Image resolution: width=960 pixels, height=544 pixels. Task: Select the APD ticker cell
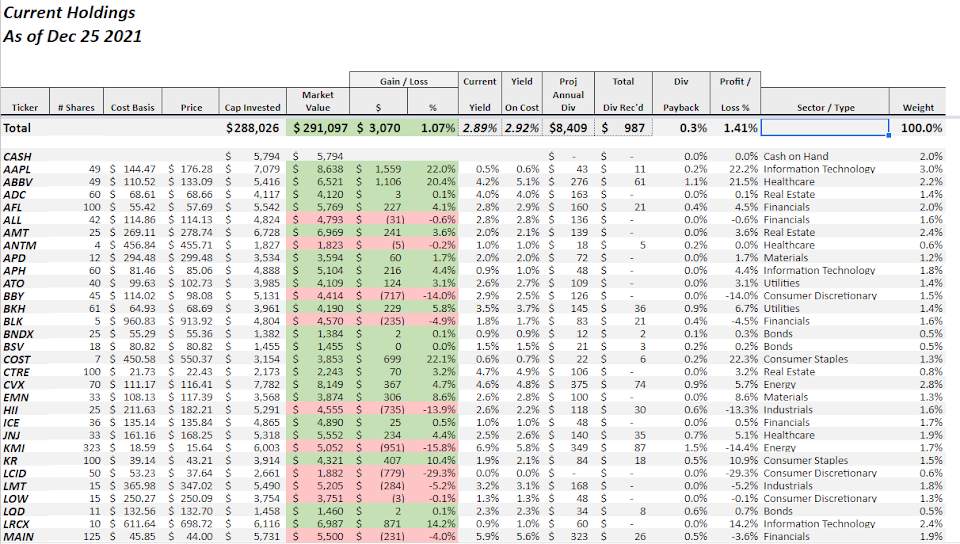(x=14, y=258)
